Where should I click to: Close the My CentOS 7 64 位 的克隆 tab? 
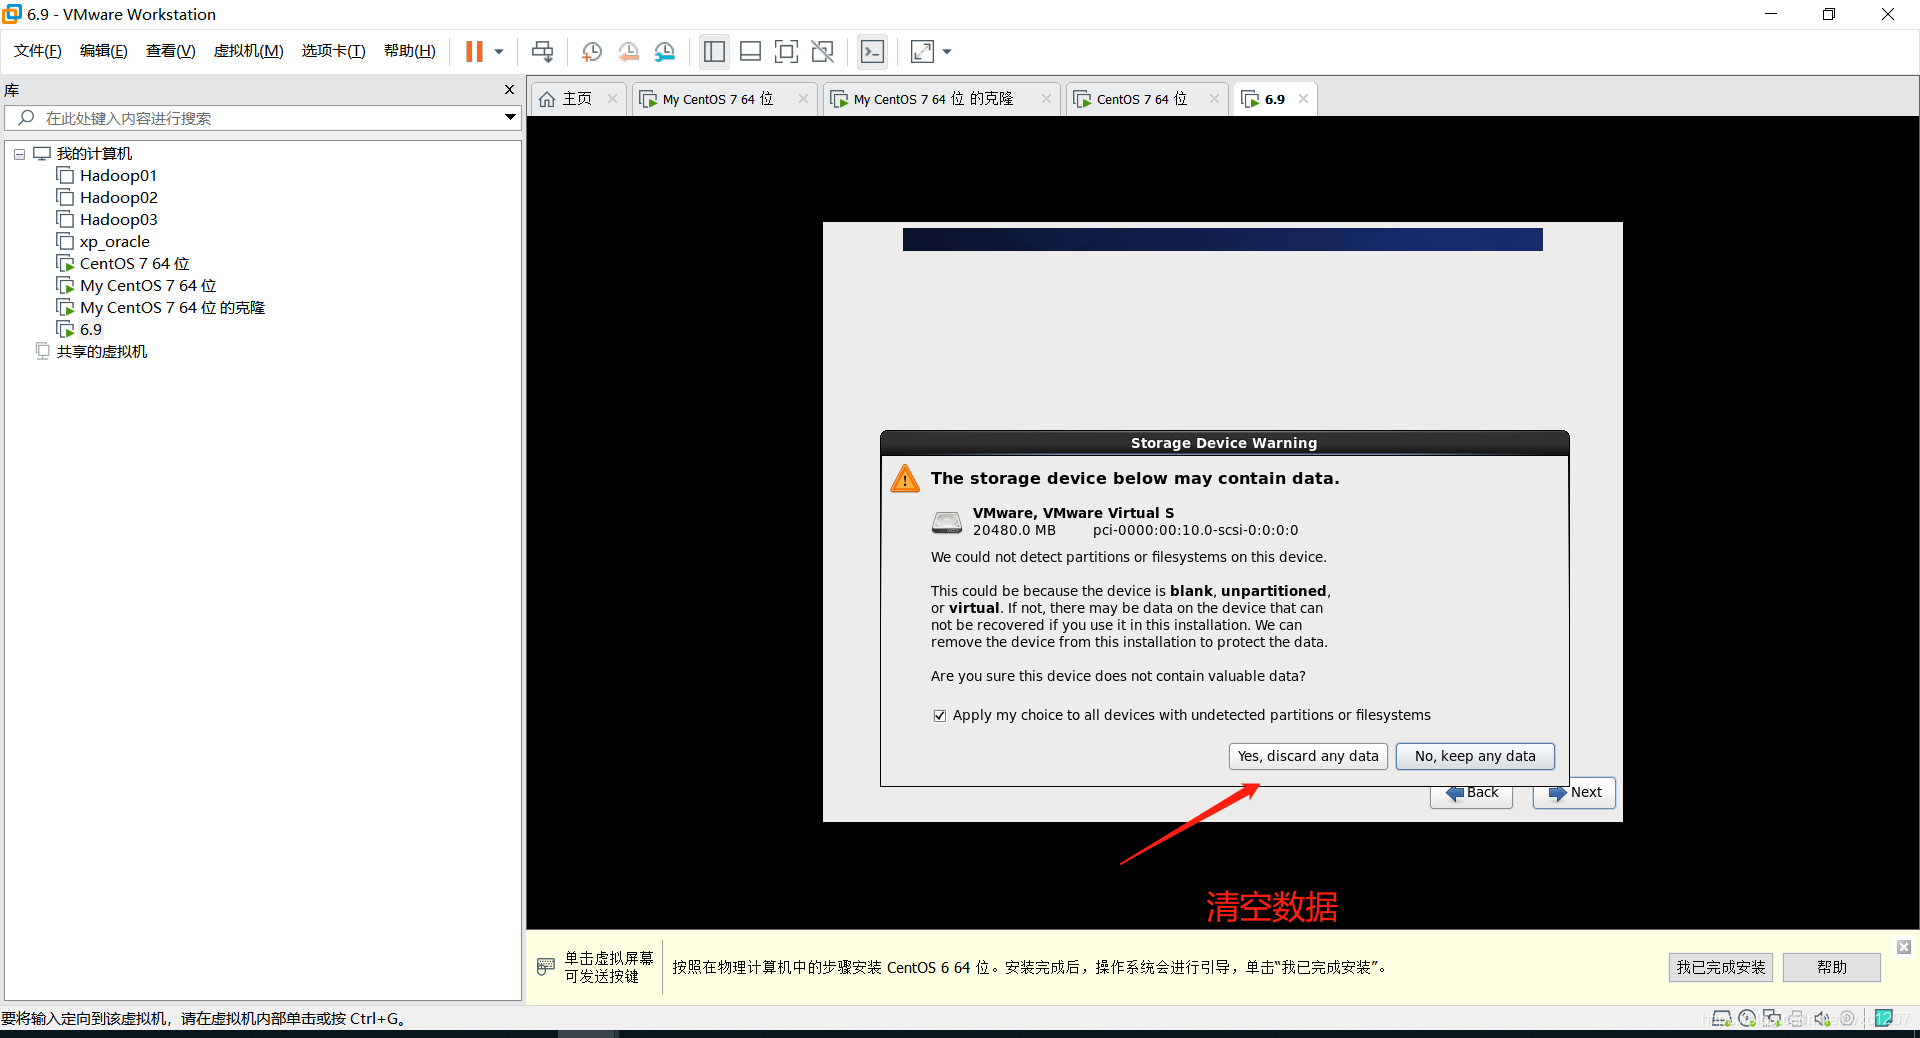pos(1046,99)
